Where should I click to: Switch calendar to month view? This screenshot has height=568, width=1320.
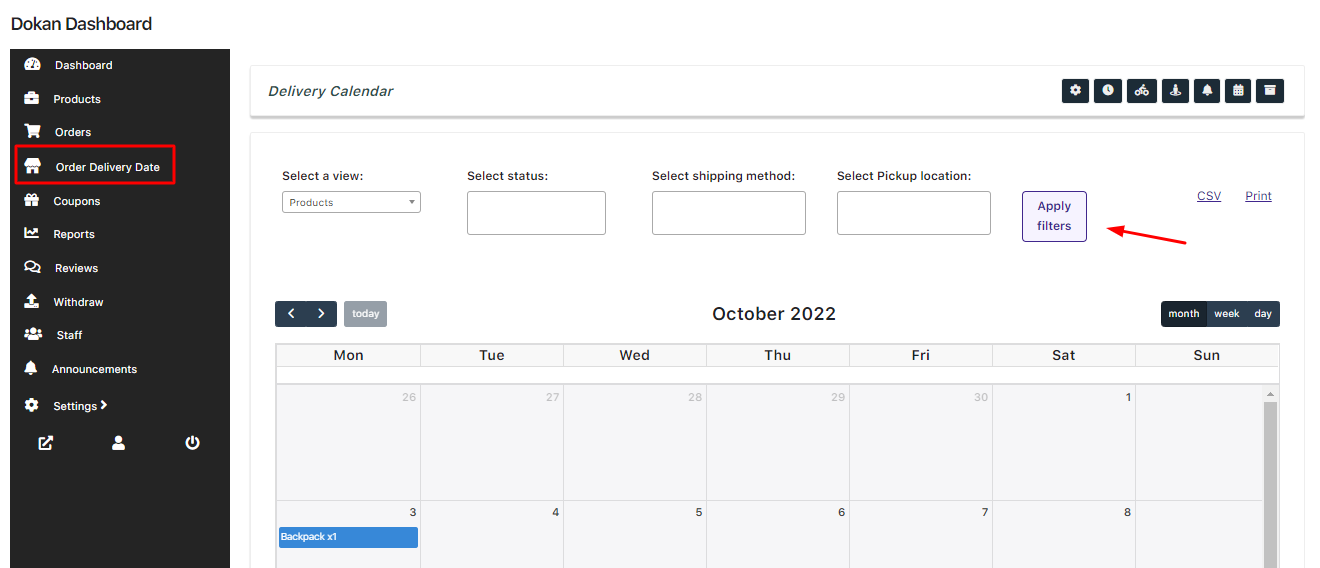point(1184,314)
